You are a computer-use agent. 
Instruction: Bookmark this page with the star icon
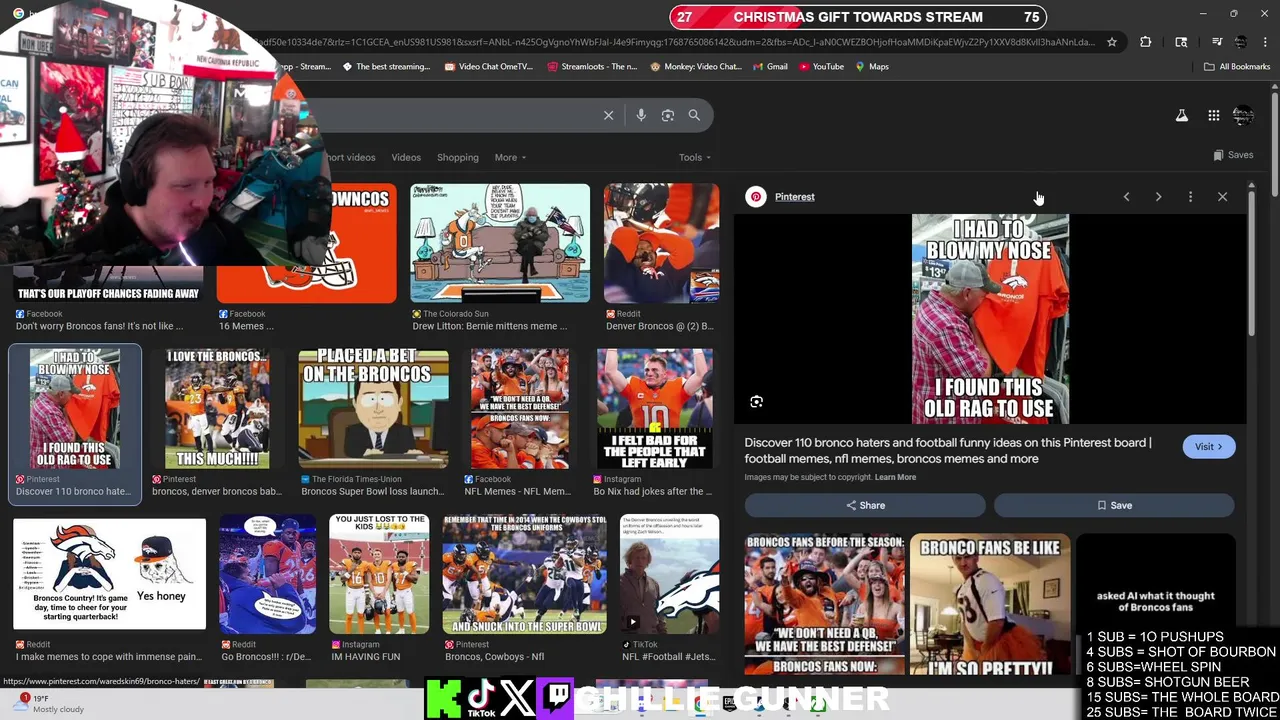pos(1111,42)
